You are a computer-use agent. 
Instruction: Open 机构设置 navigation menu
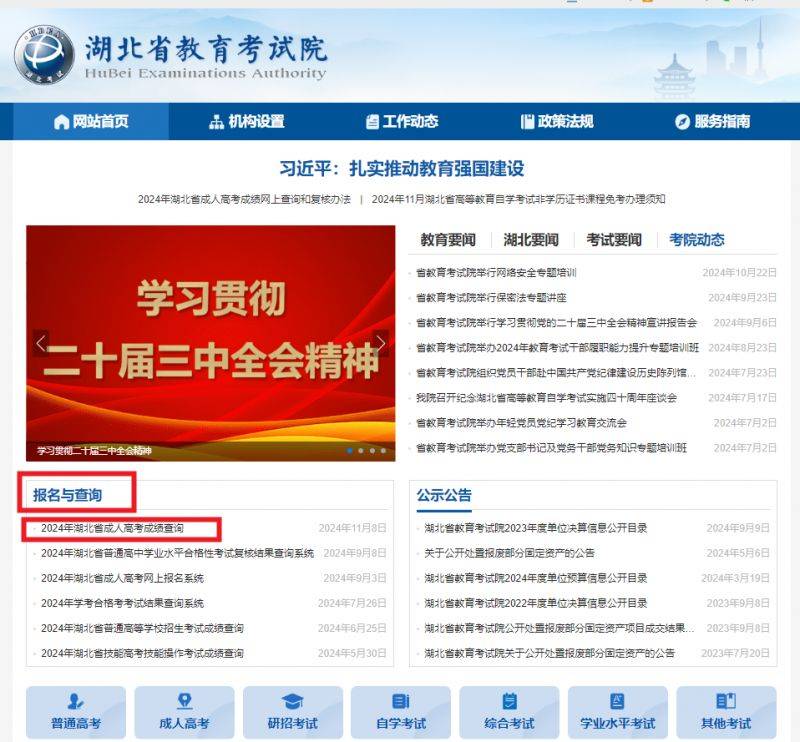(x=247, y=121)
